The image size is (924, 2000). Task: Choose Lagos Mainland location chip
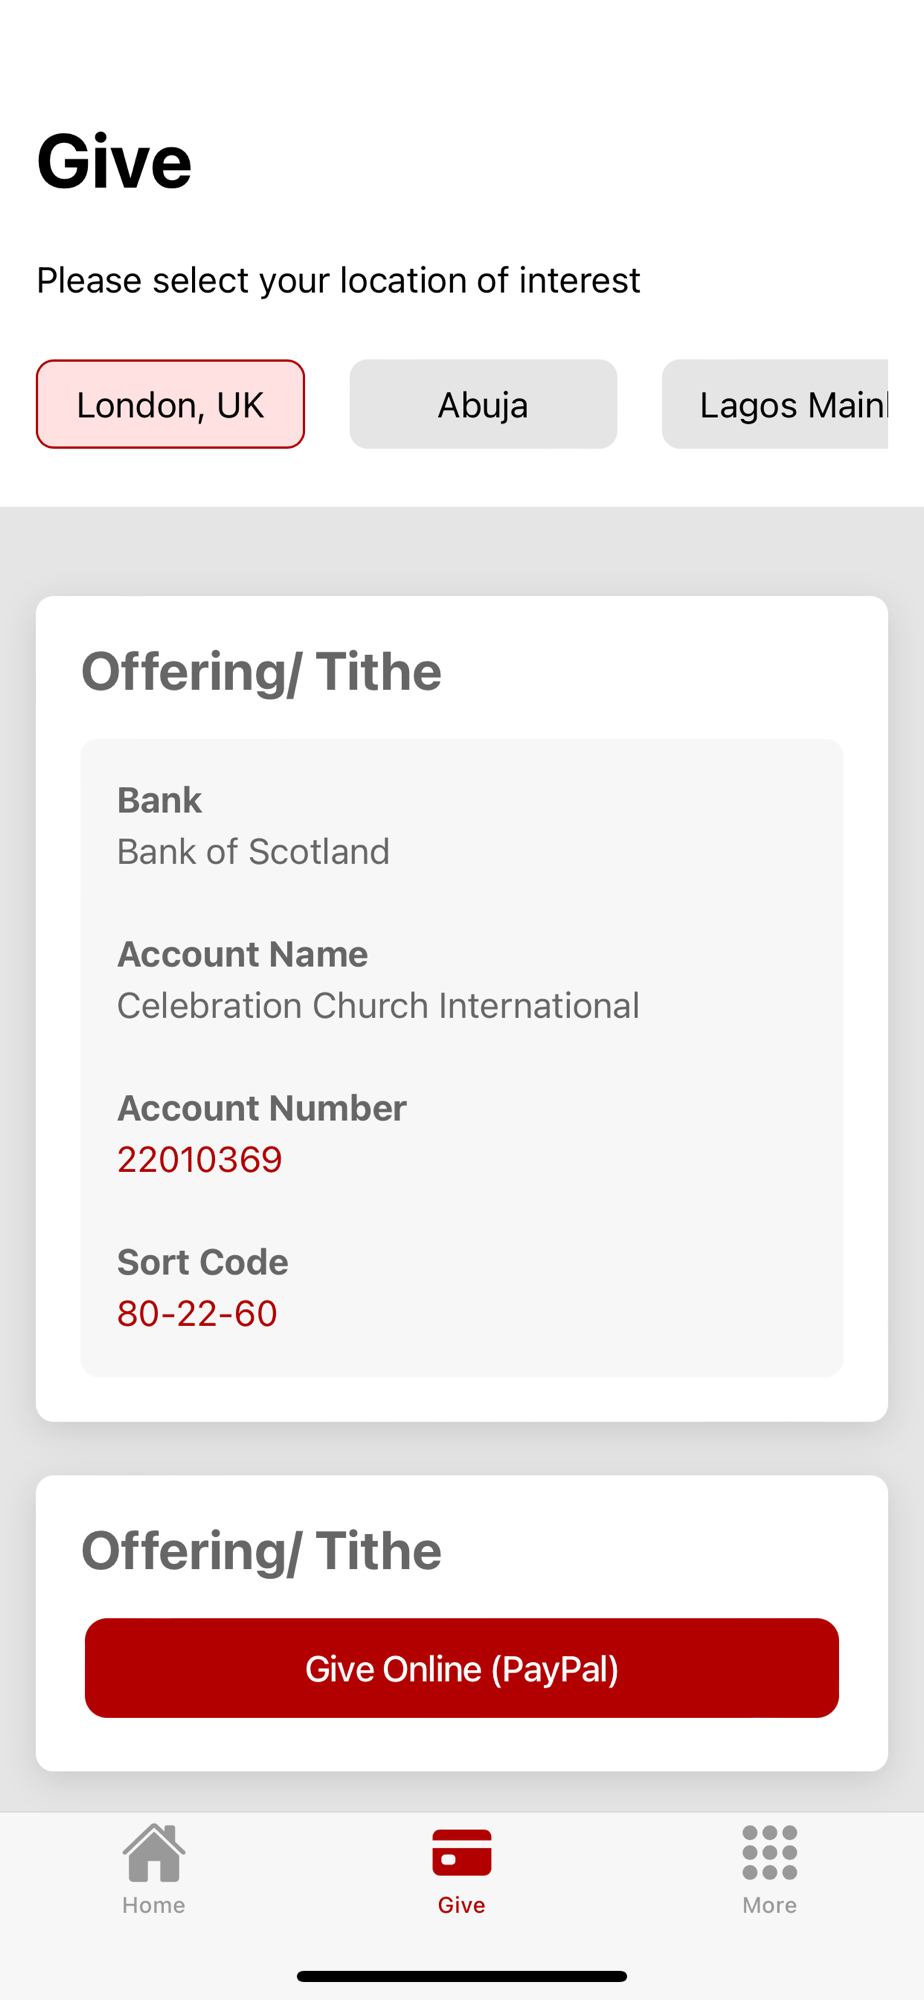pos(776,404)
